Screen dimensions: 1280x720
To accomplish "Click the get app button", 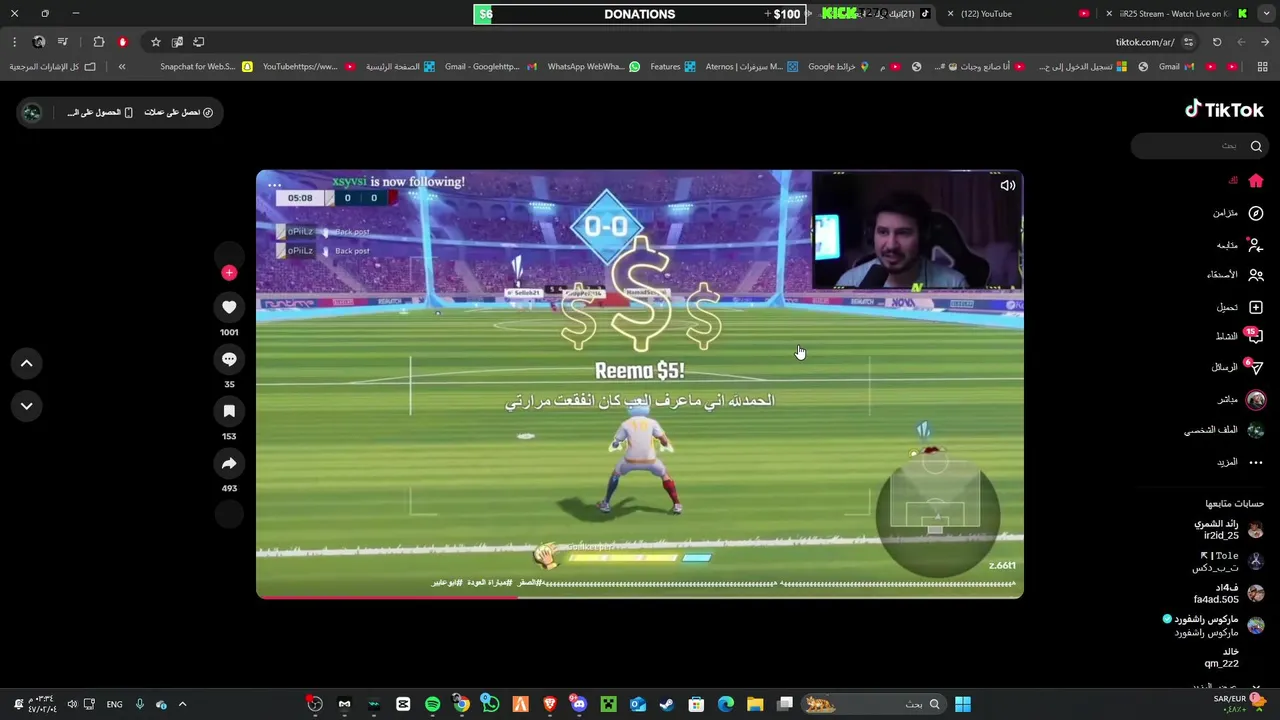I will pyautogui.click(x=100, y=112).
